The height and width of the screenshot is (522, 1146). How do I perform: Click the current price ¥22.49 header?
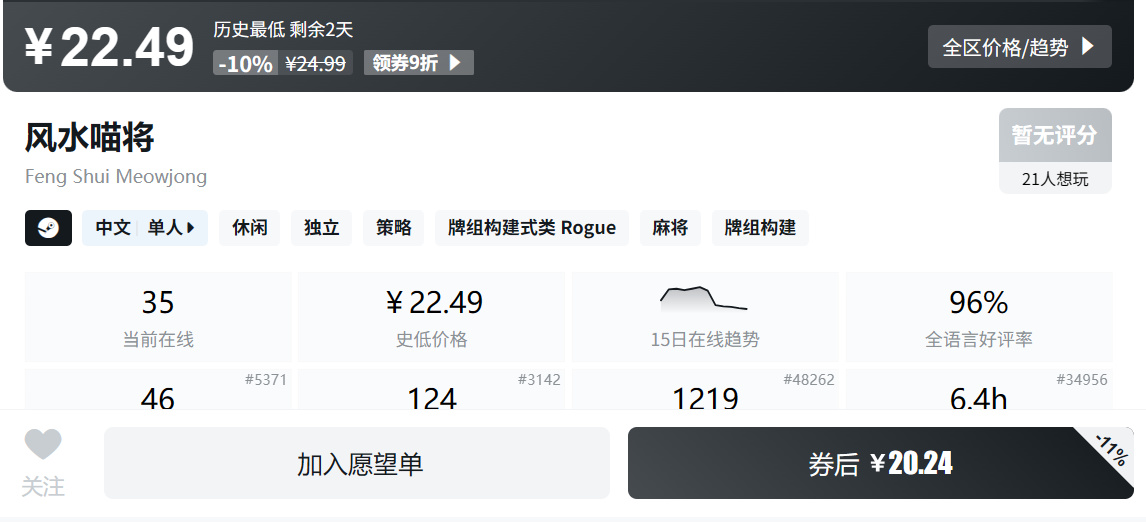tap(110, 47)
